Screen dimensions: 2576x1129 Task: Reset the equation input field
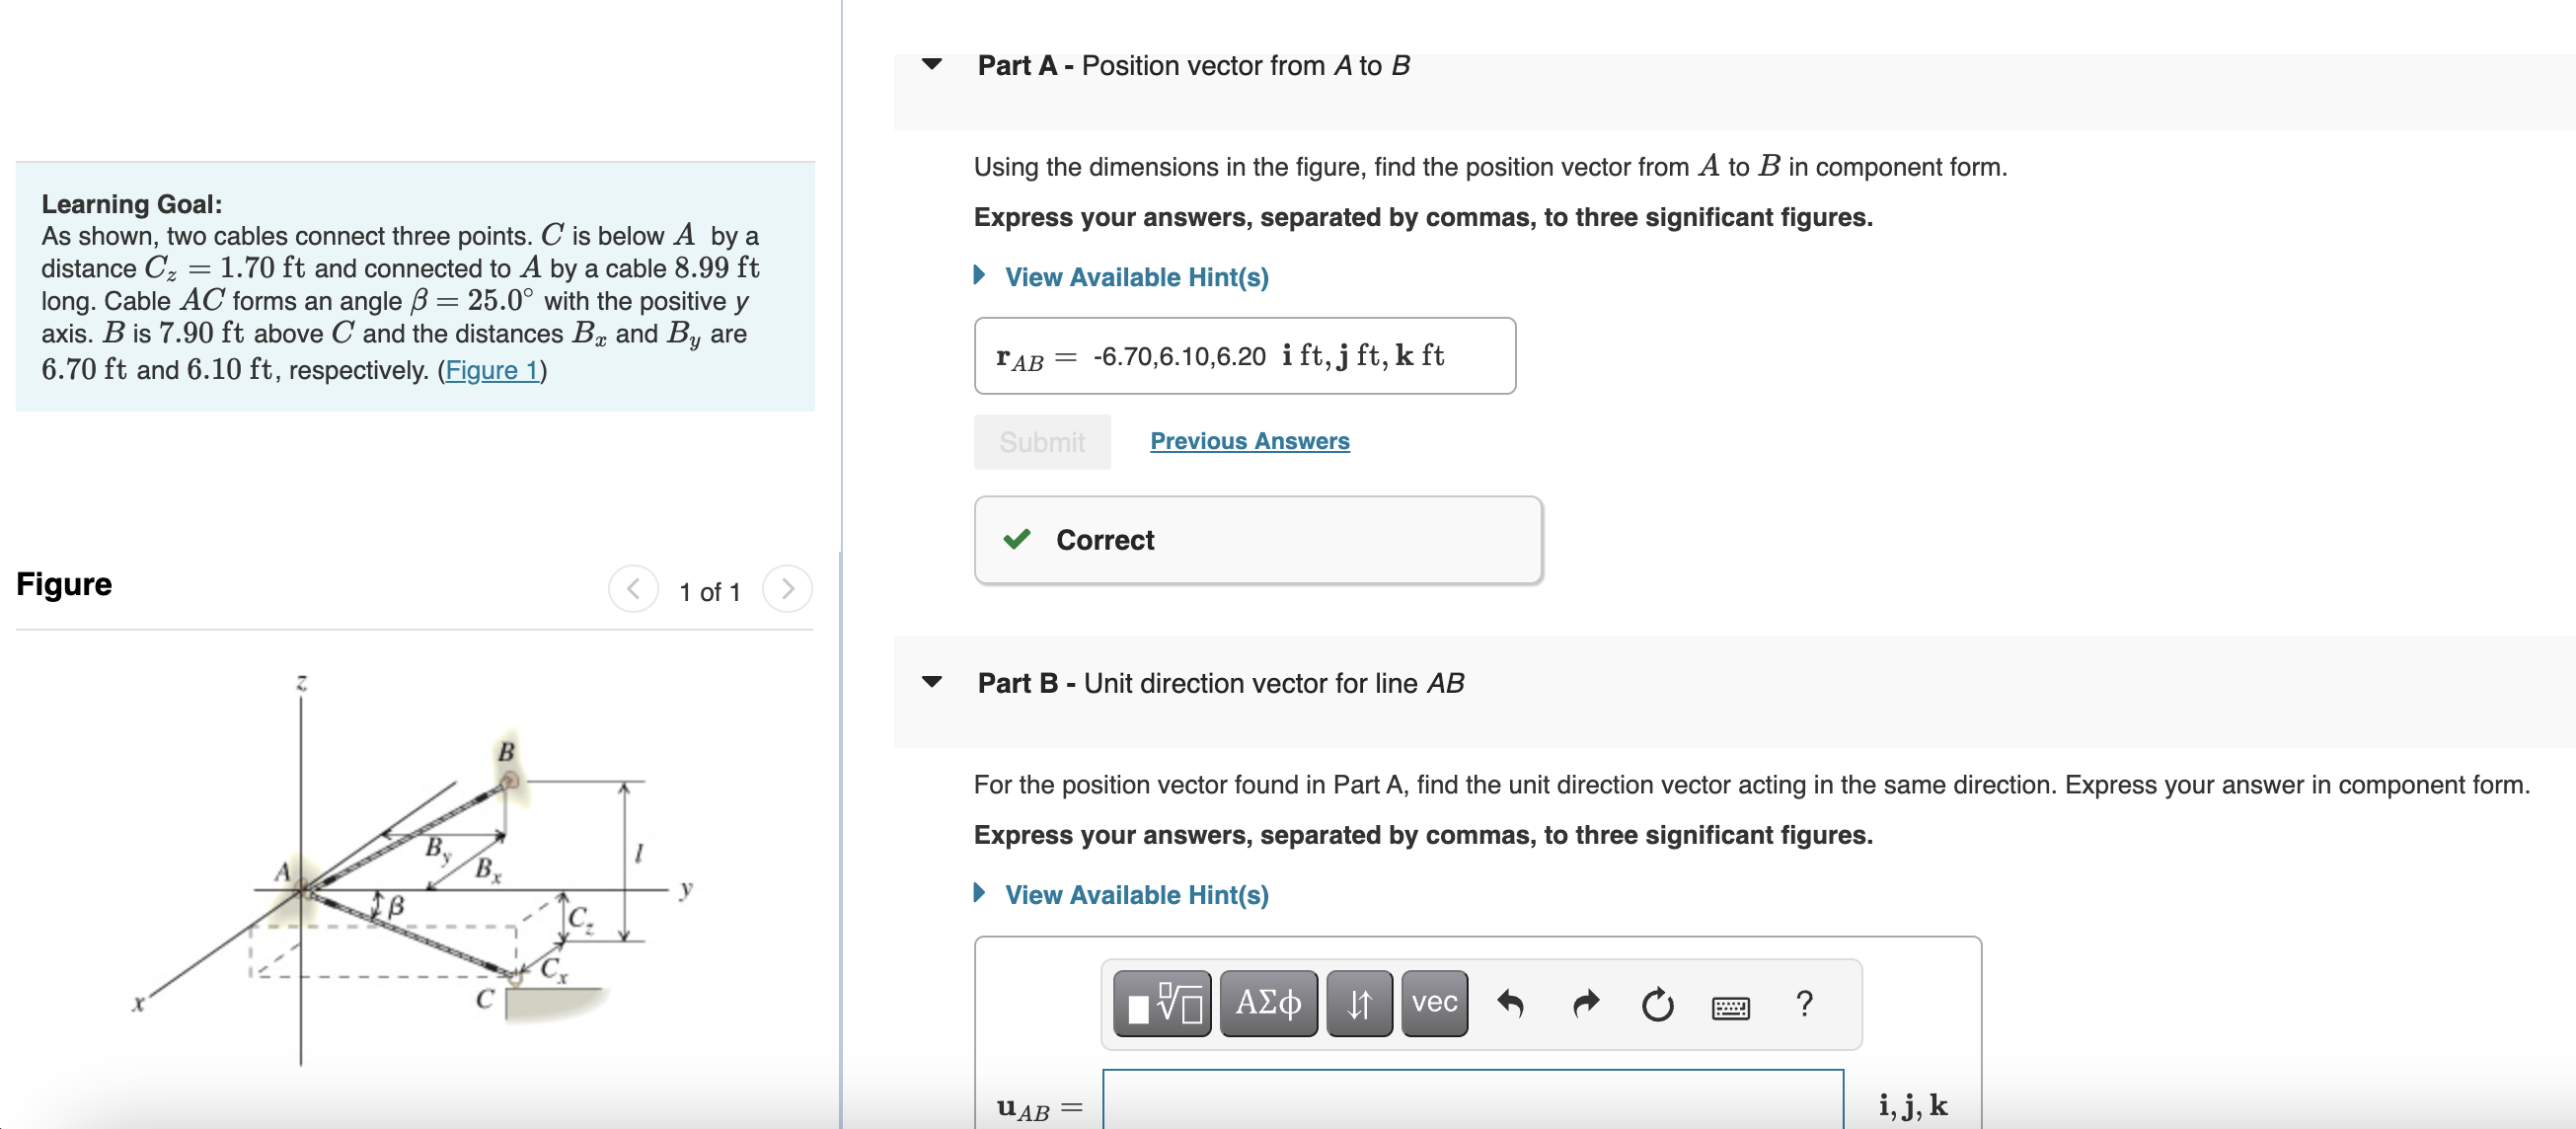click(x=1657, y=1005)
